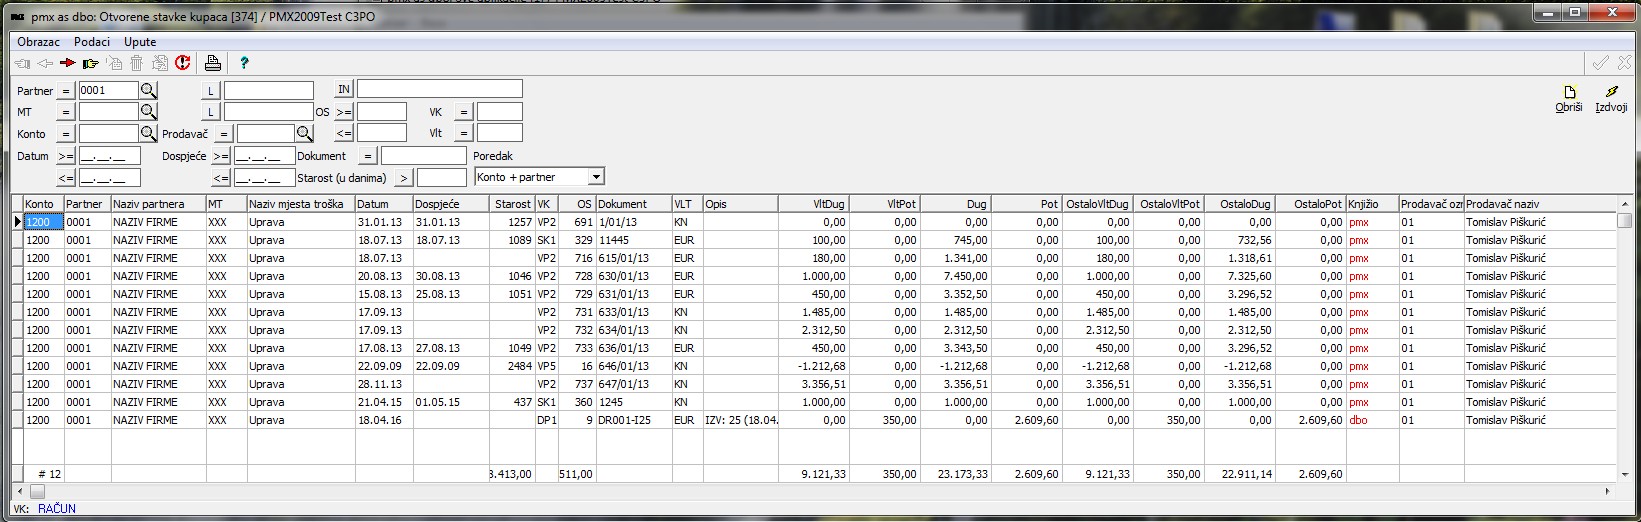Click the red refresh exclamation icon

(183, 63)
